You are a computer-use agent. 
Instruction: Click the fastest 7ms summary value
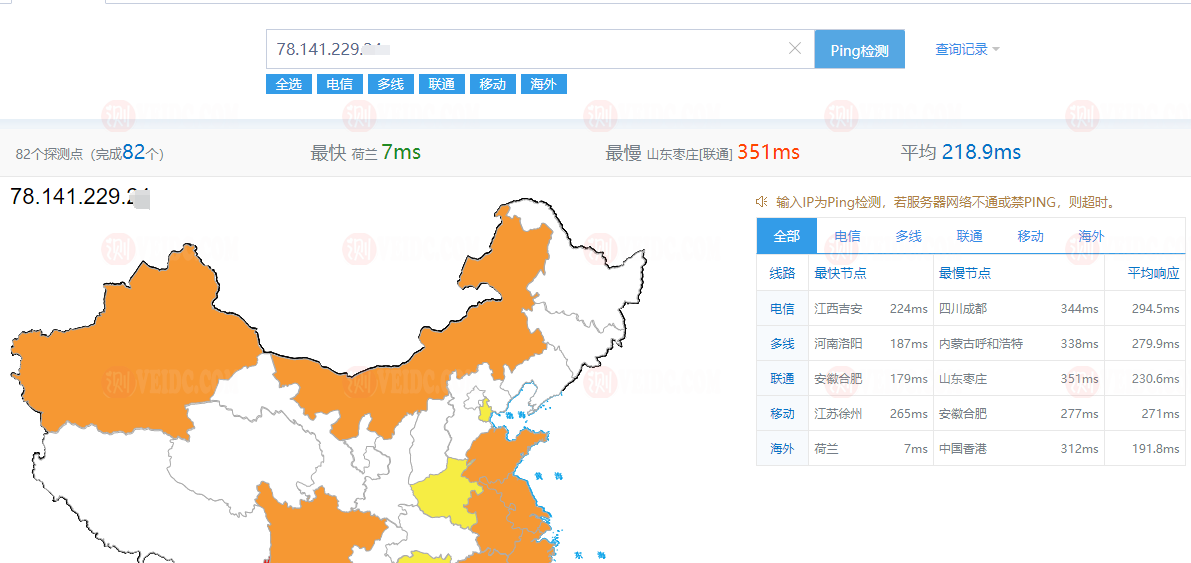(401, 152)
